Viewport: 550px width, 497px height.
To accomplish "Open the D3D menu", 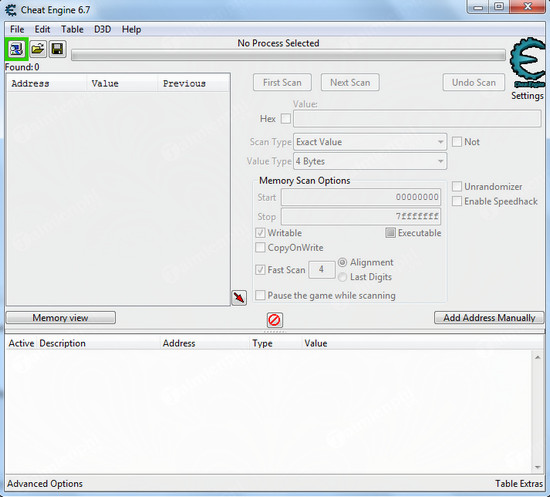I will 102,29.
